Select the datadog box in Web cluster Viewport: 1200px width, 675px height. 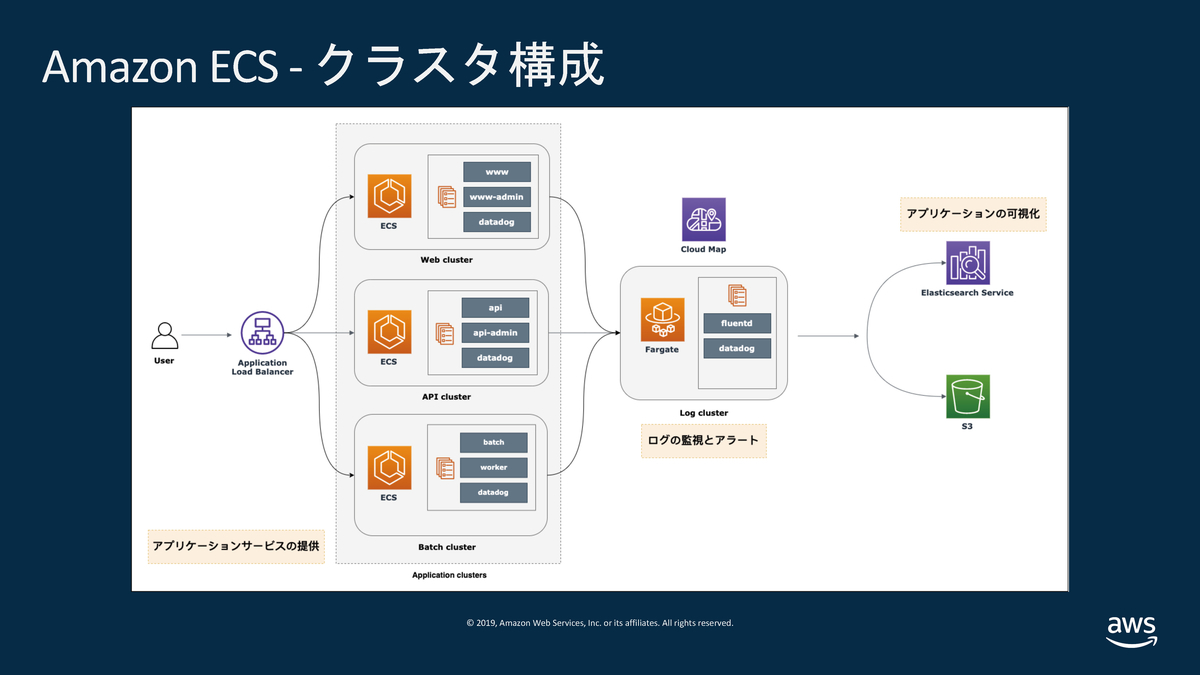(497, 221)
